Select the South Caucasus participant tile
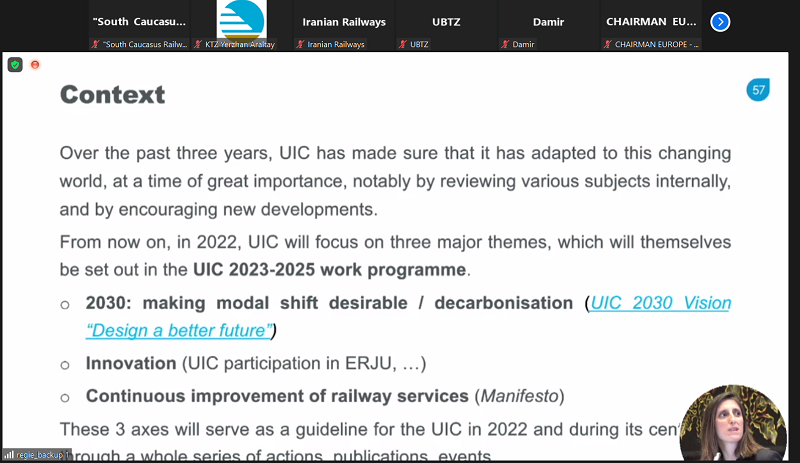Image resolution: width=800 pixels, height=463 pixels. 148,22
